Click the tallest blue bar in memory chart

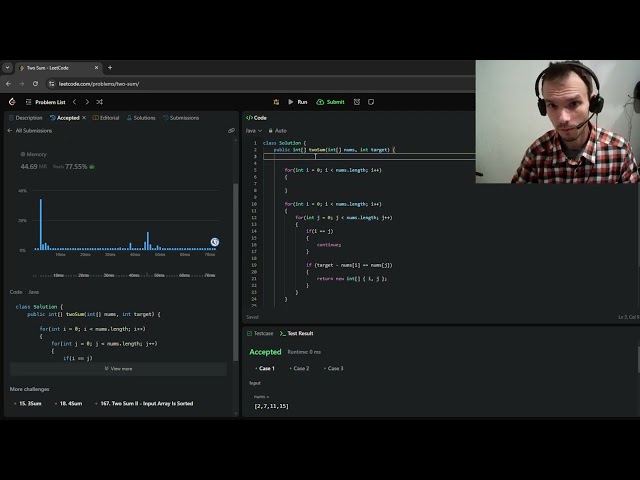click(x=40, y=224)
